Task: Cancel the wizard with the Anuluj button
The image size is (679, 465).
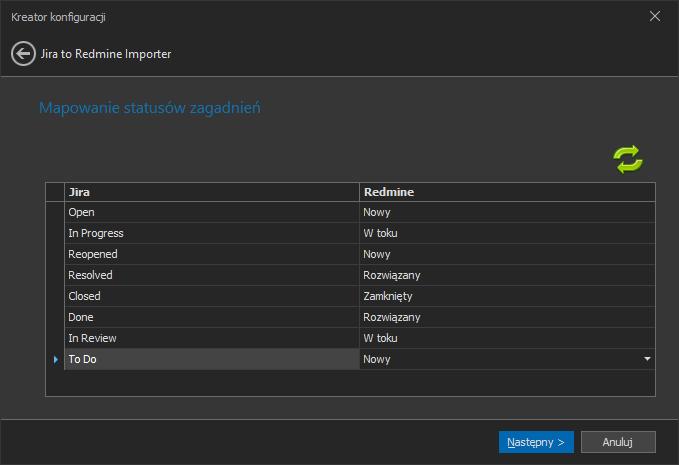Action: (x=618, y=442)
